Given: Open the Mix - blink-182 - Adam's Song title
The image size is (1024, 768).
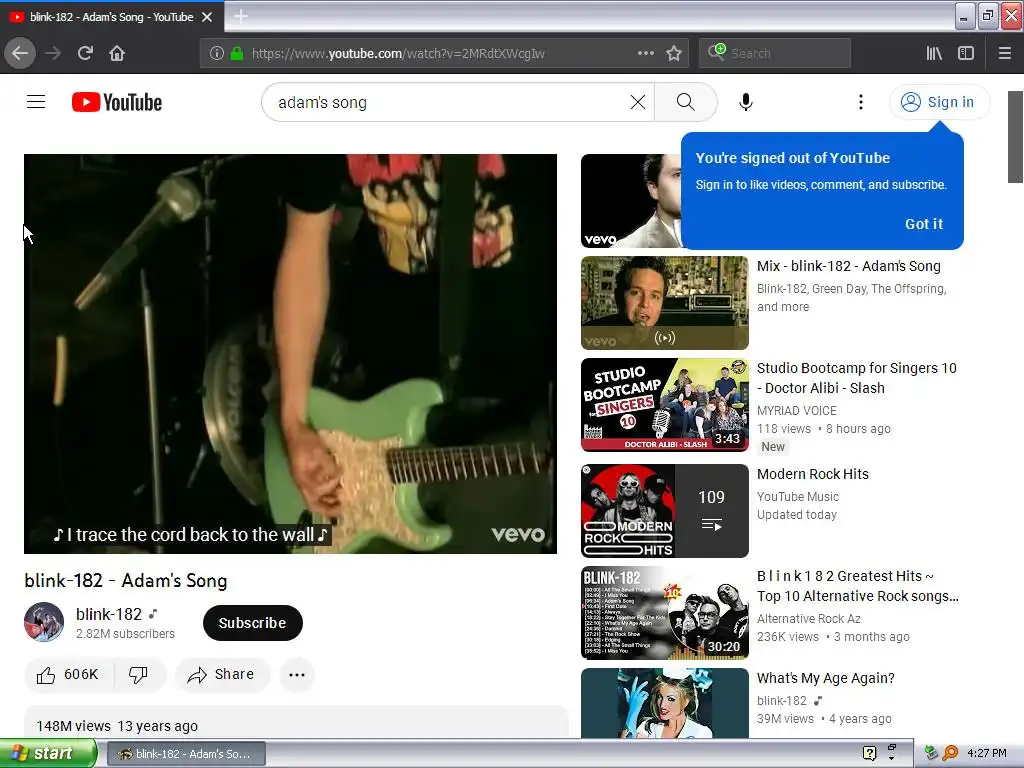Looking at the screenshot, I should (x=848, y=266).
